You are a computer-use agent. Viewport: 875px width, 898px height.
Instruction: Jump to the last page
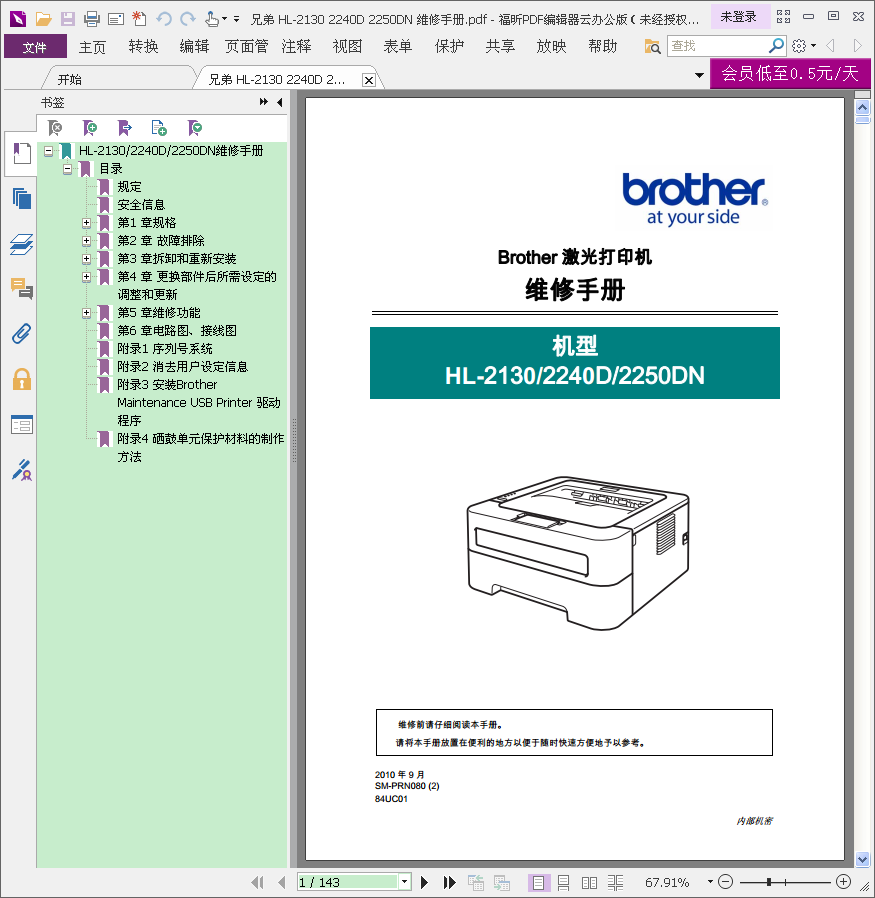(x=450, y=882)
